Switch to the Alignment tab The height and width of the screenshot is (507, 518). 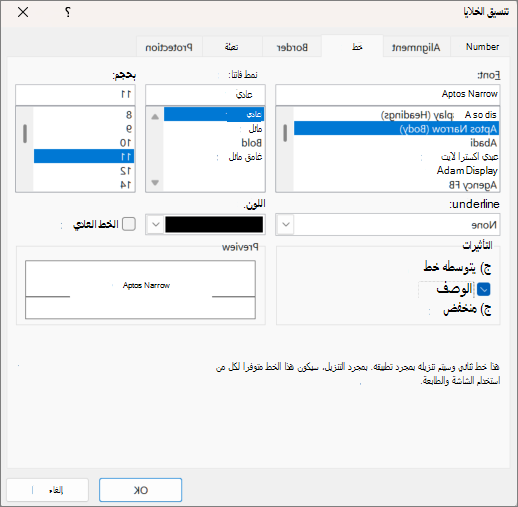click(416, 47)
